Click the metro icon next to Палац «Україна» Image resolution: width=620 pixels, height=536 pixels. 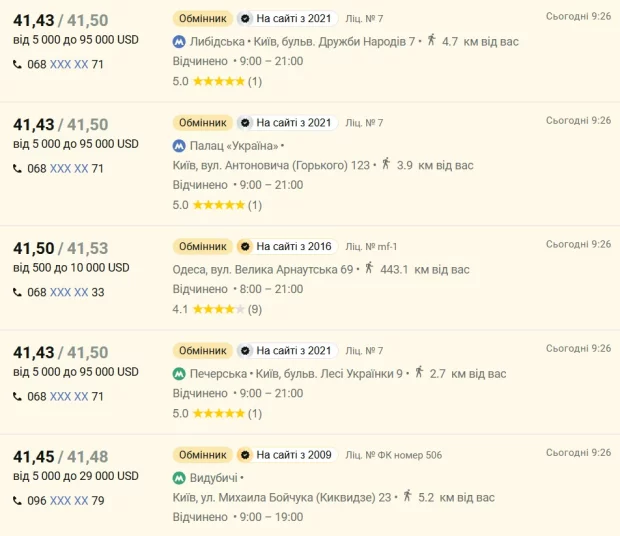[180, 146]
